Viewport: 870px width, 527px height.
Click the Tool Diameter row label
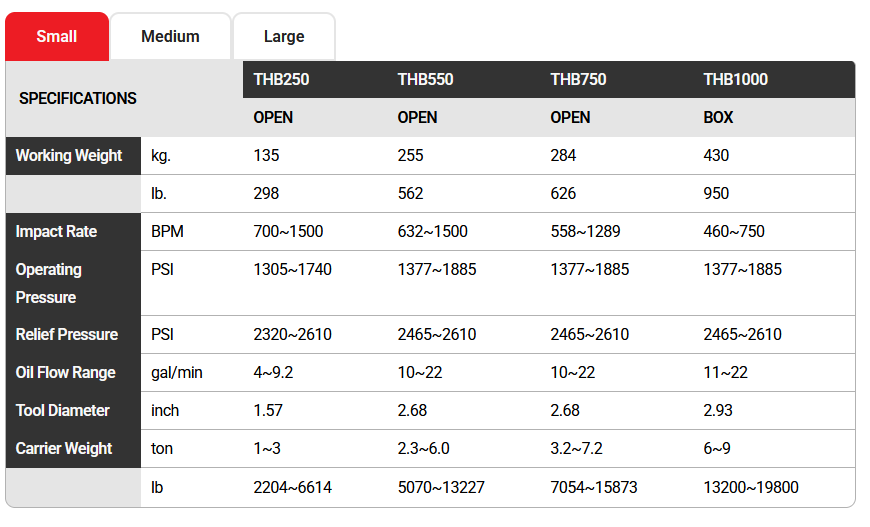[x=63, y=410]
